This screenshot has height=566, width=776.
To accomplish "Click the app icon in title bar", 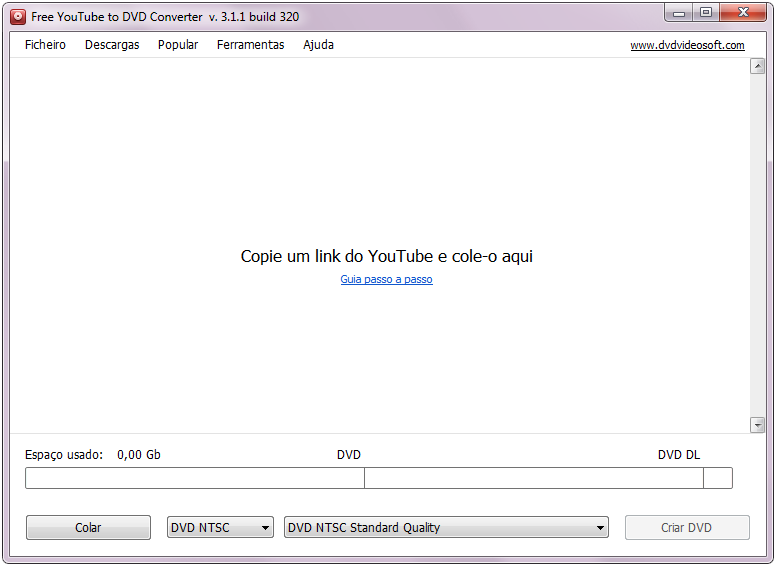I will click(18, 17).
